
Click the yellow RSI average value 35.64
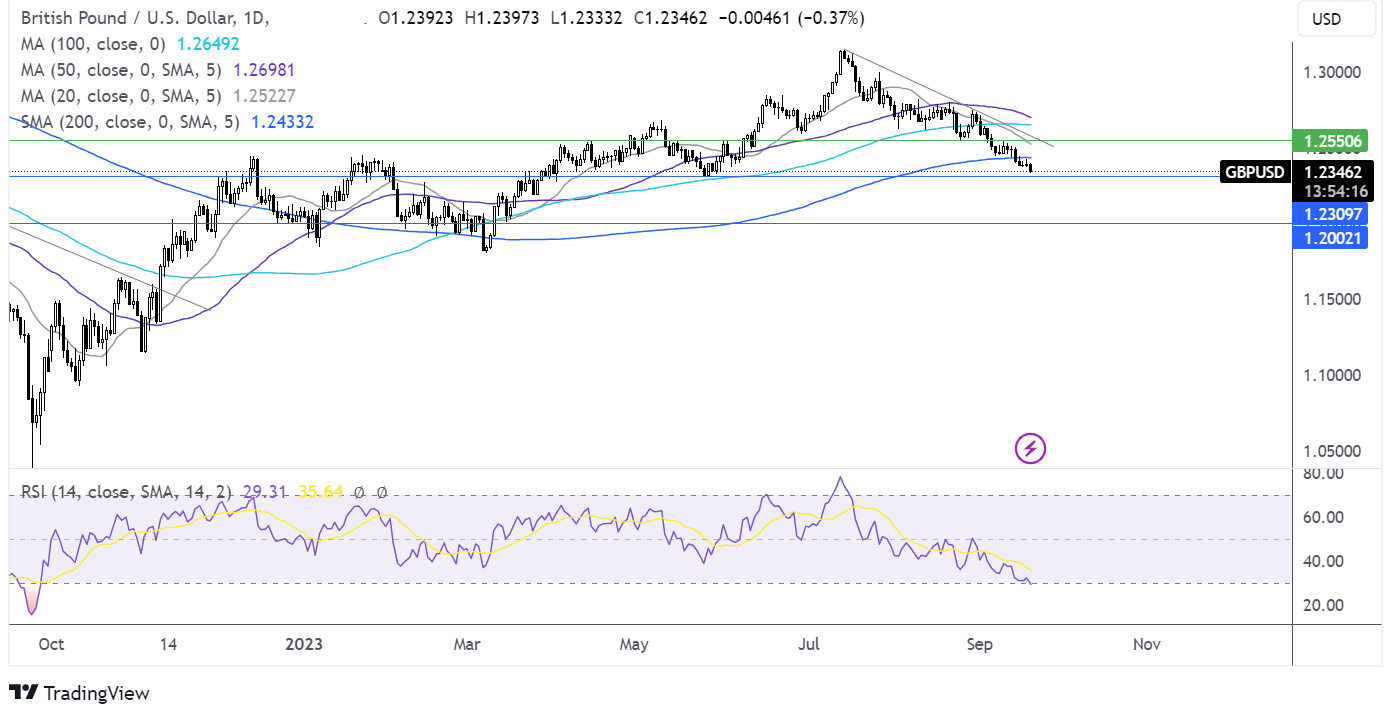[x=321, y=491]
